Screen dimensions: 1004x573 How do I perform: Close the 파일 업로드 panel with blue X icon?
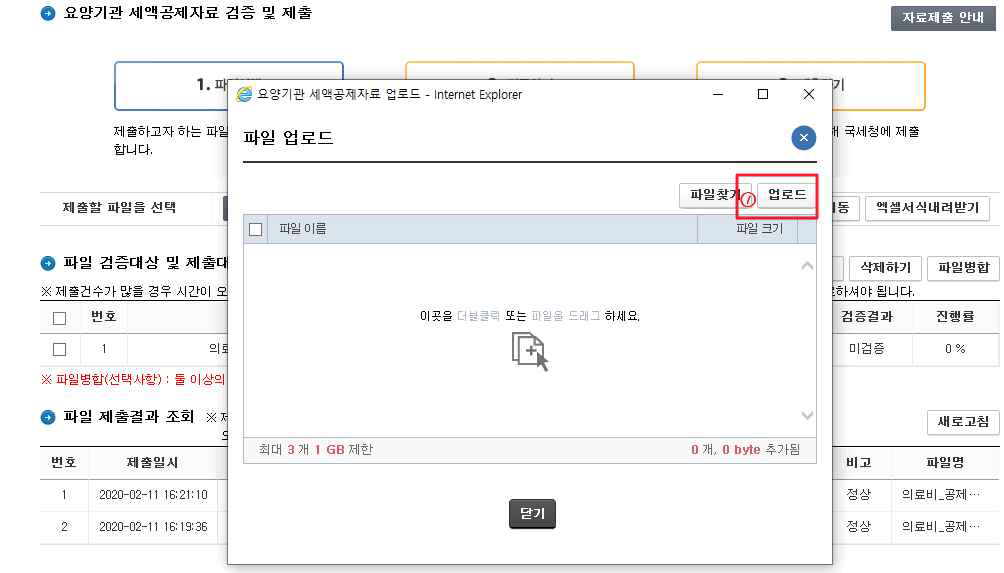(x=803, y=138)
